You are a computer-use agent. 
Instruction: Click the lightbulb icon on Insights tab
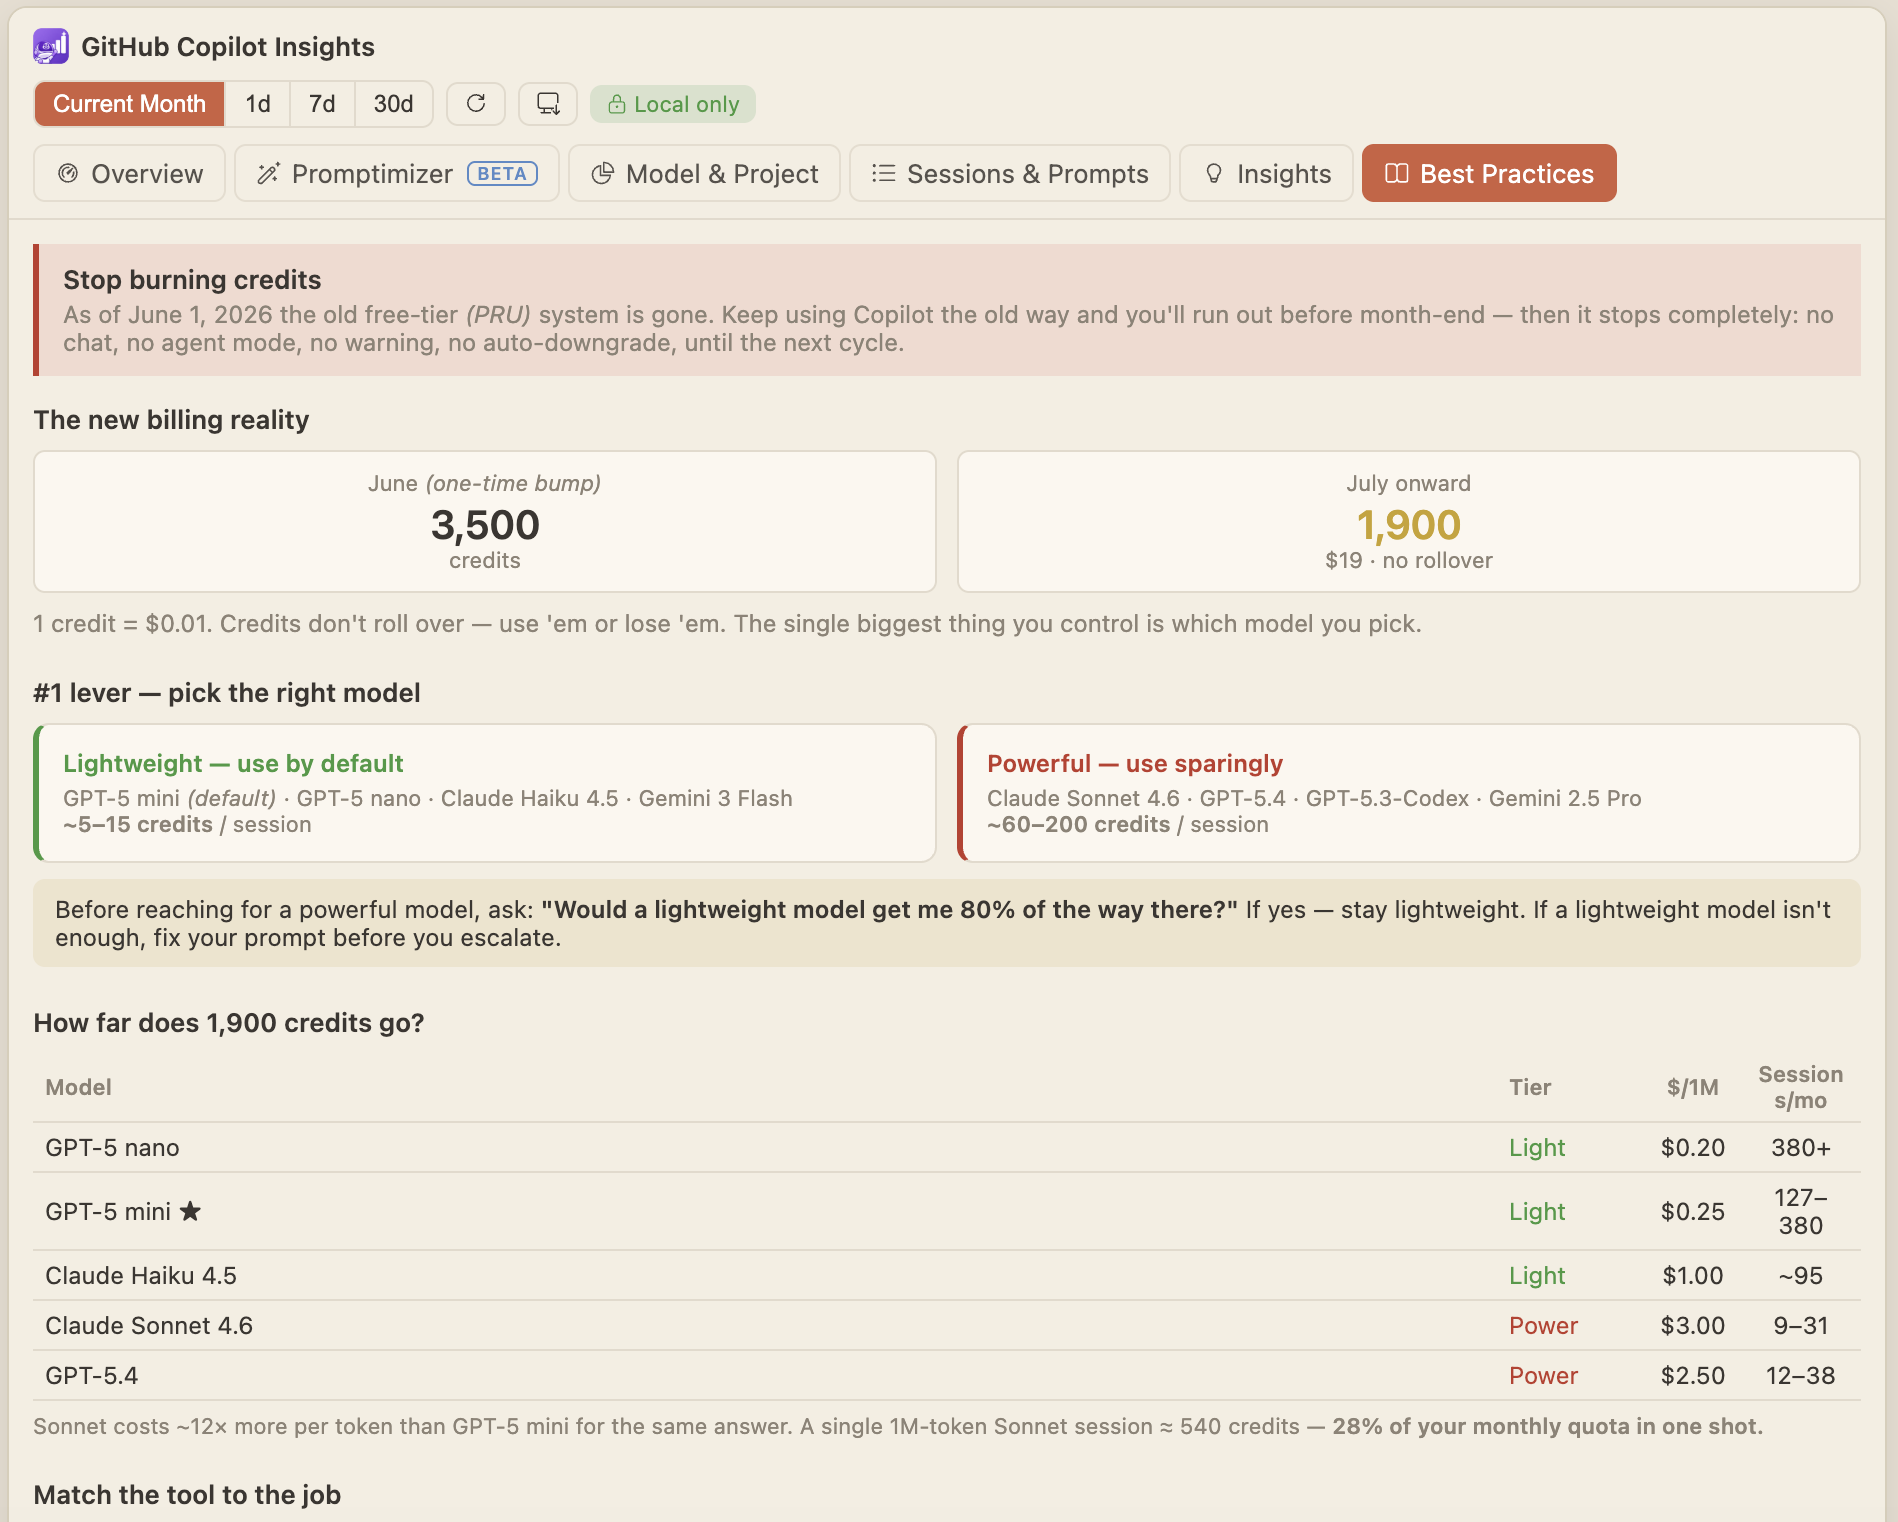click(1214, 173)
